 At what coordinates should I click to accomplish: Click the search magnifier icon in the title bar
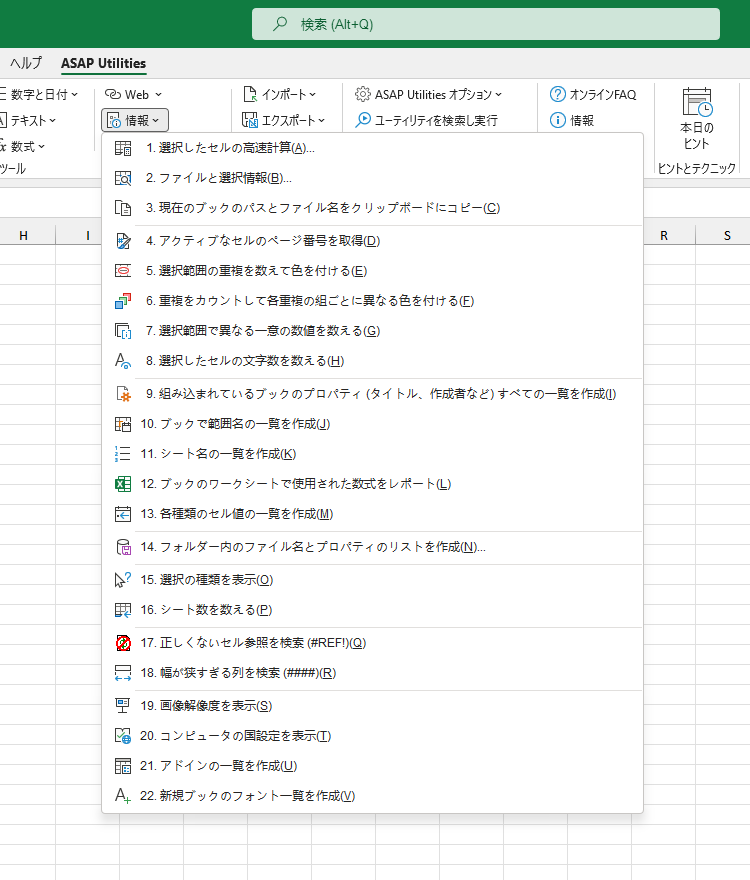280,24
